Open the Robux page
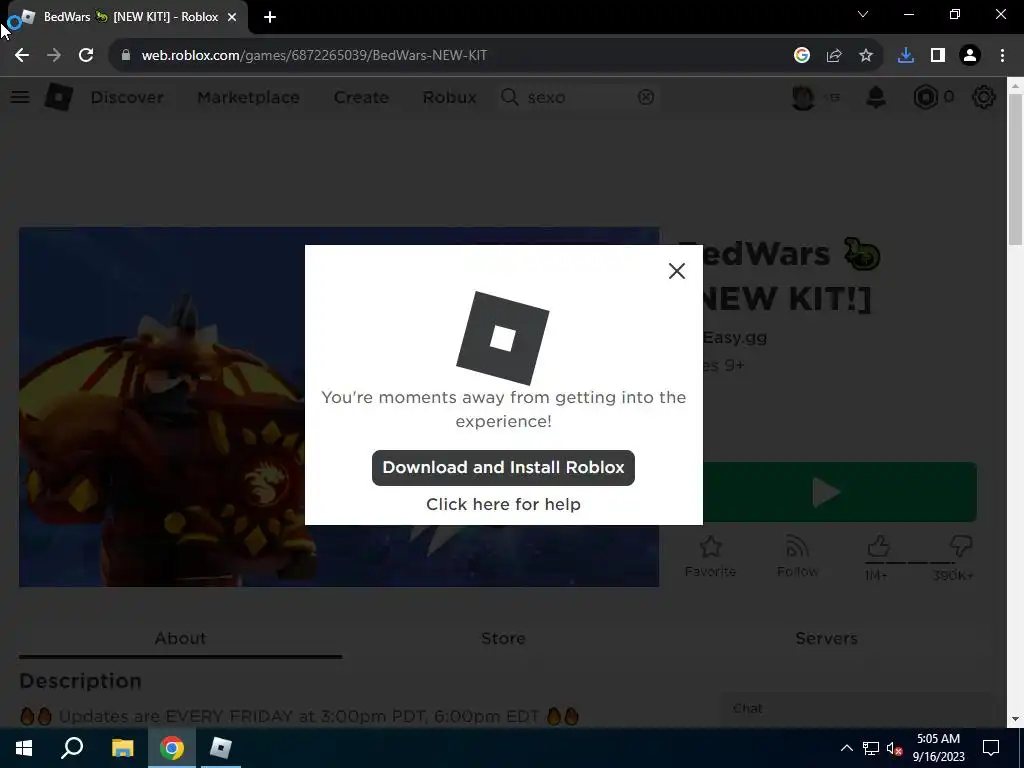Image resolution: width=1024 pixels, height=768 pixels. click(x=449, y=97)
